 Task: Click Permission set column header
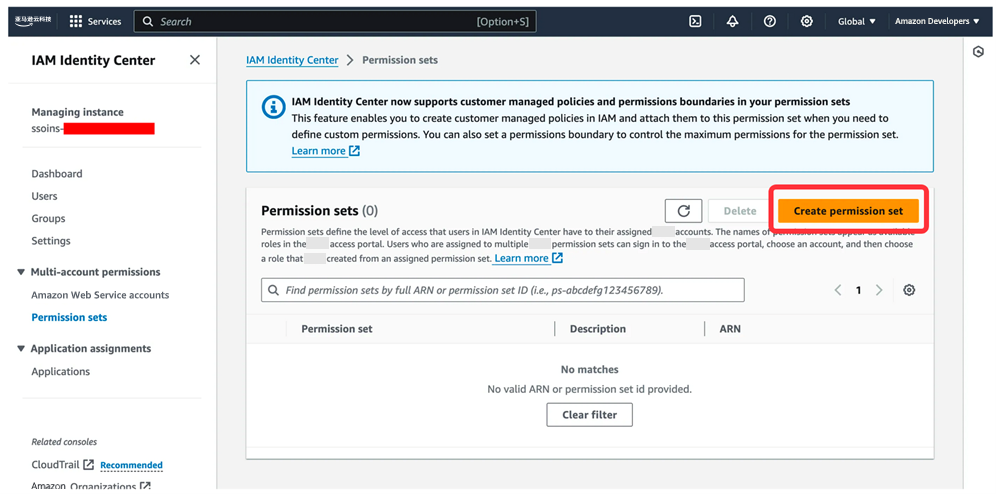(337, 329)
